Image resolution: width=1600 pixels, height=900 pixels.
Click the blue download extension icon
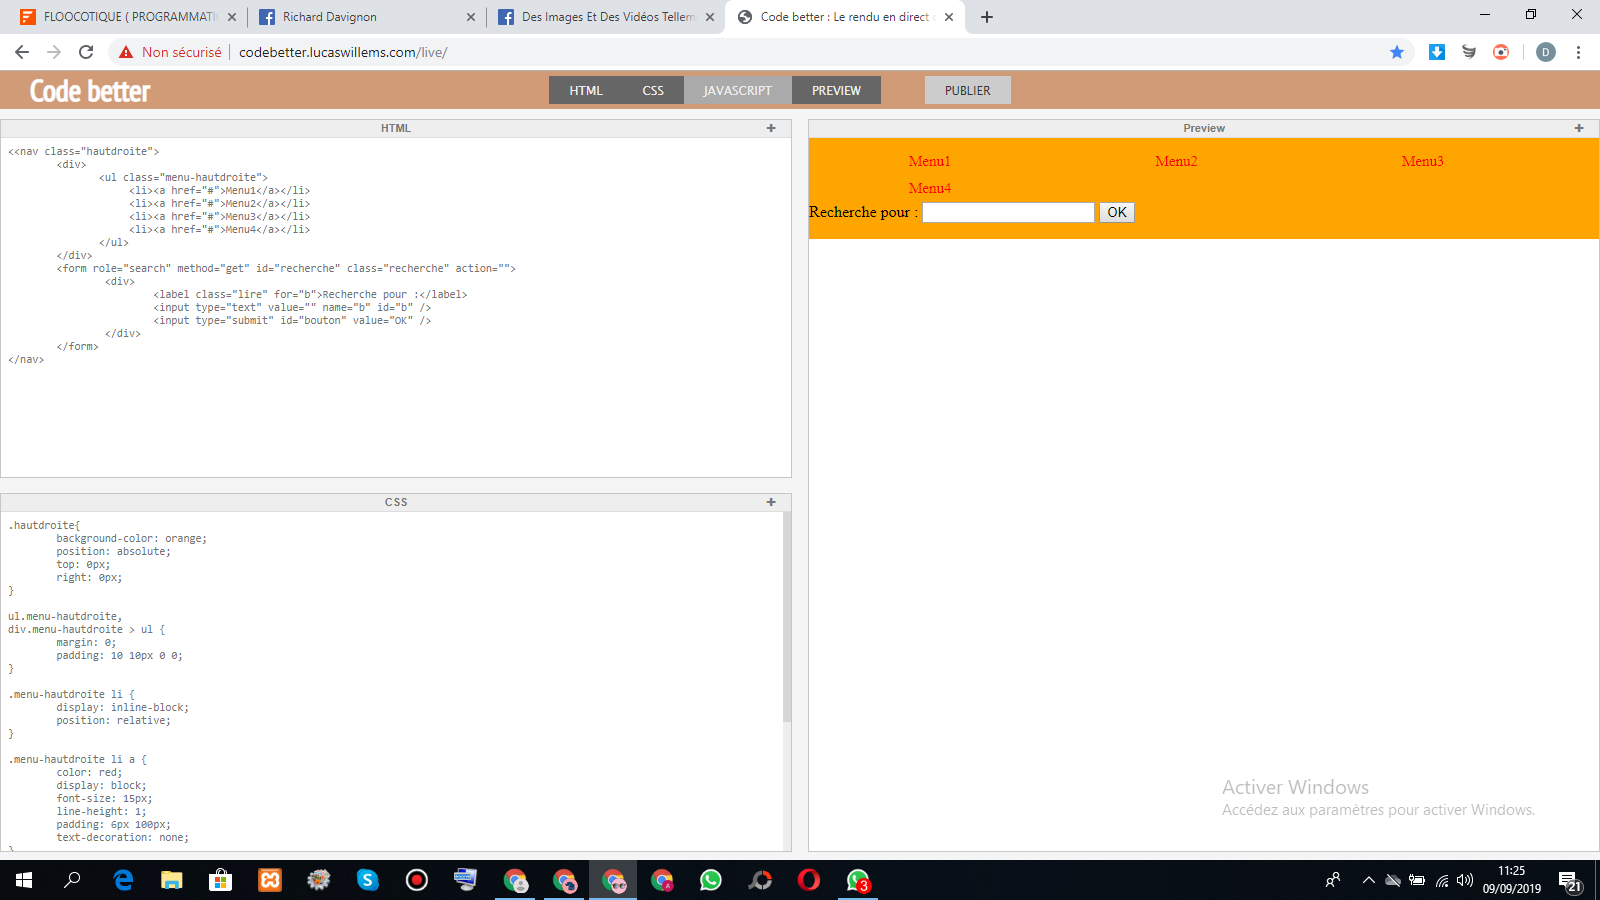pos(1436,52)
